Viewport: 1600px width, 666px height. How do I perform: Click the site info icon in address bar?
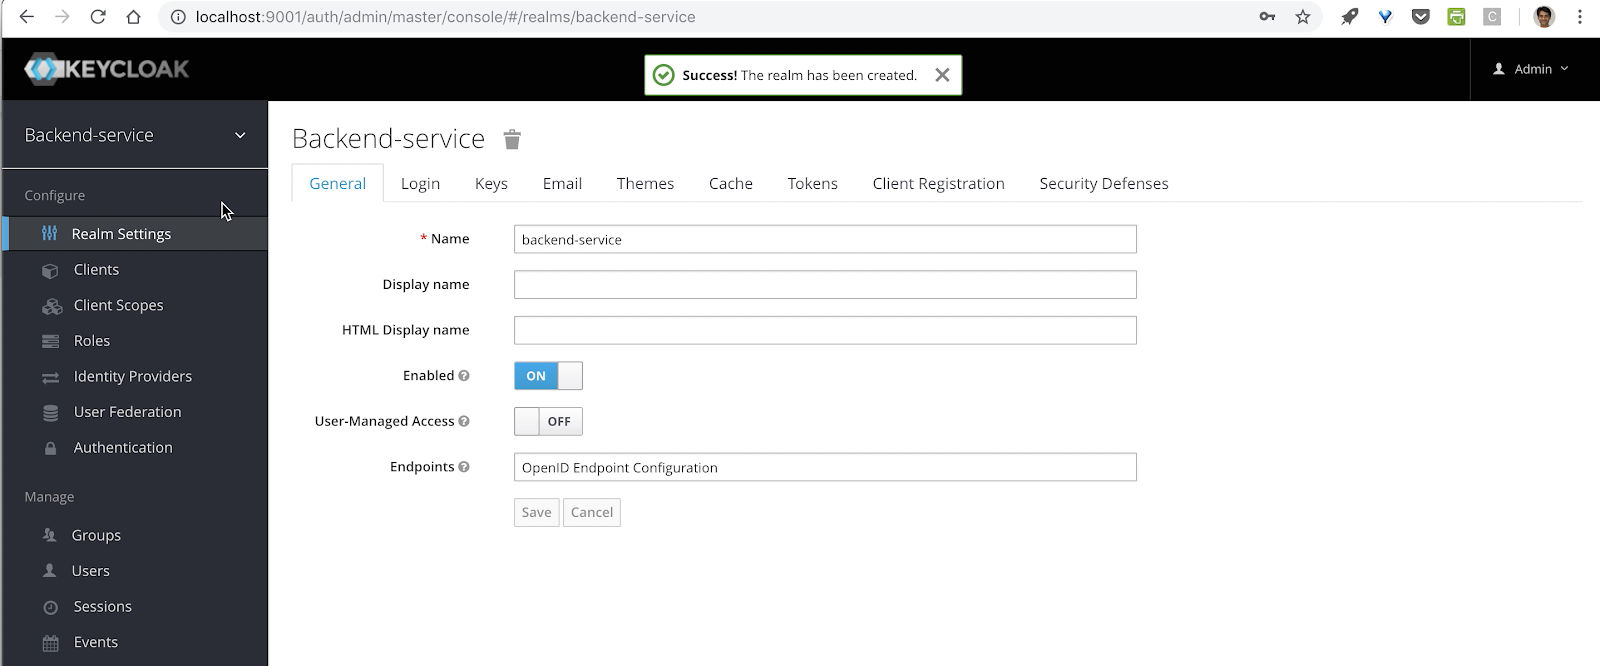point(178,17)
